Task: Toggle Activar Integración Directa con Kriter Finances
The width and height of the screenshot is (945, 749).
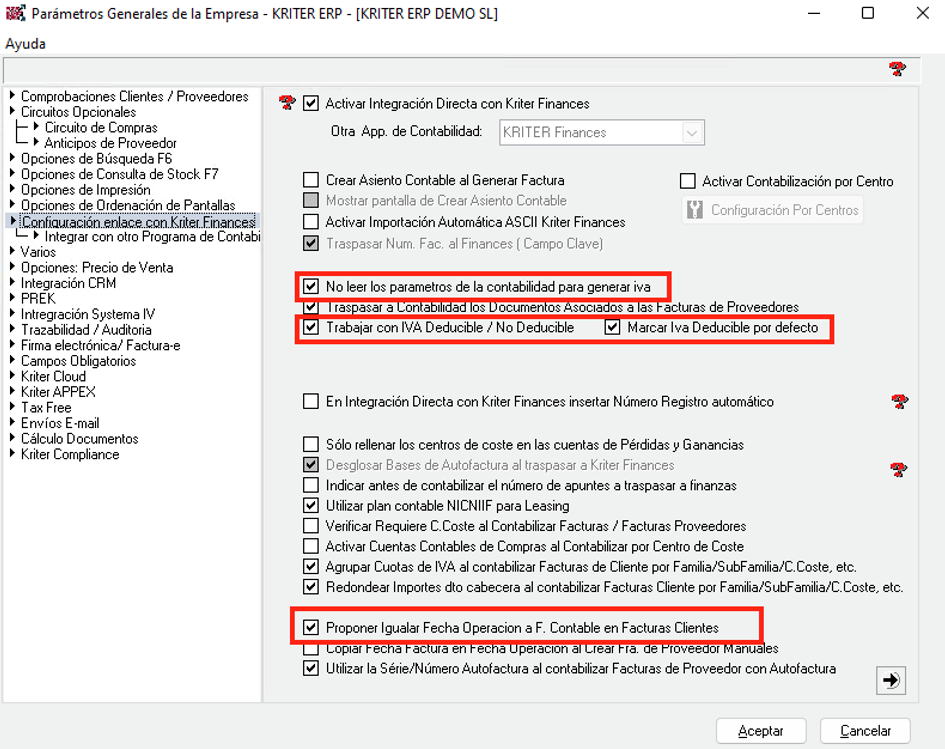Action: pos(311,103)
